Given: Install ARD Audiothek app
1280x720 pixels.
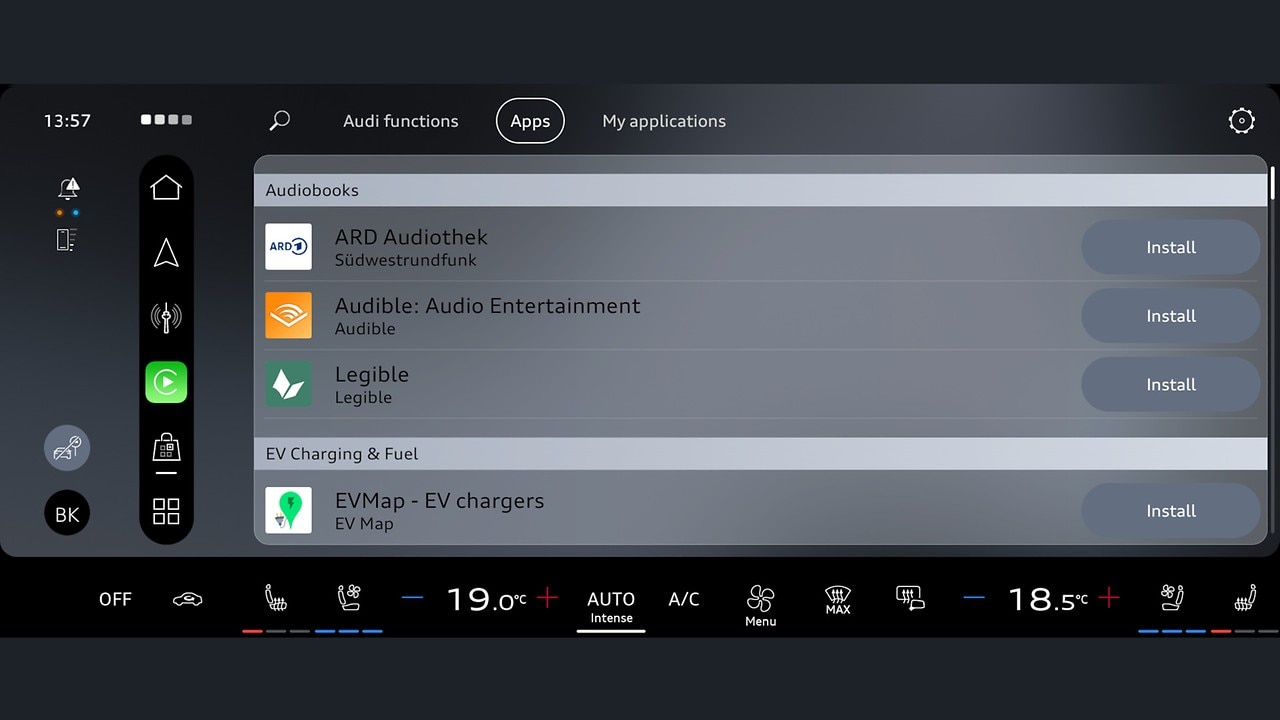Looking at the screenshot, I should pos(1170,247).
